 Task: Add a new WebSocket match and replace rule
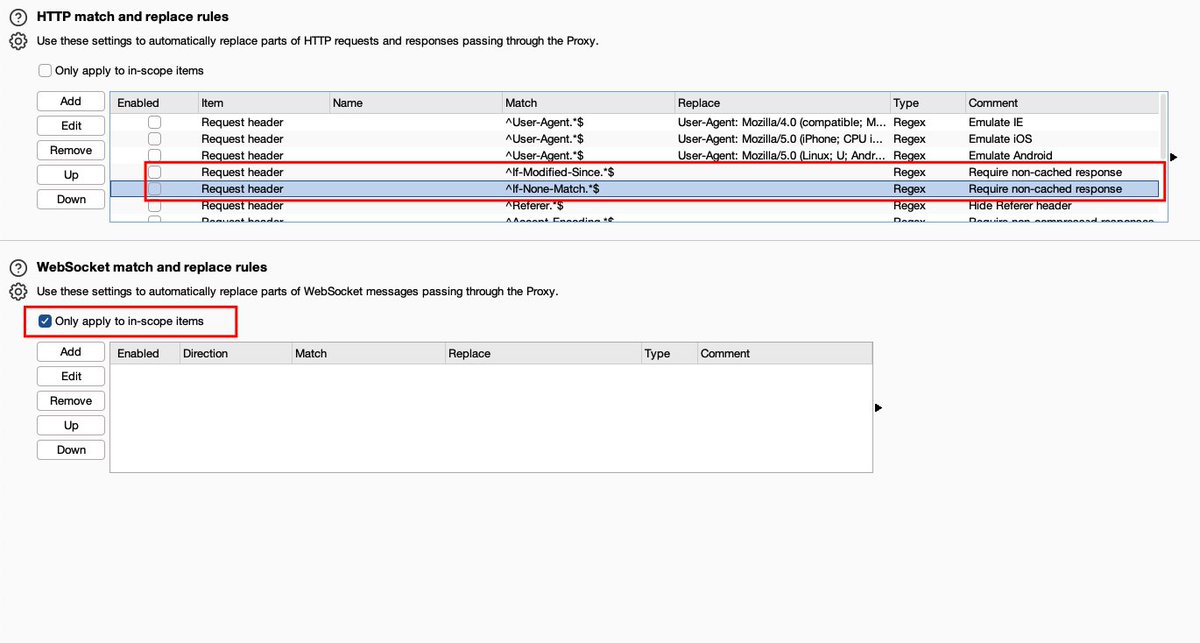pyautogui.click(x=71, y=352)
